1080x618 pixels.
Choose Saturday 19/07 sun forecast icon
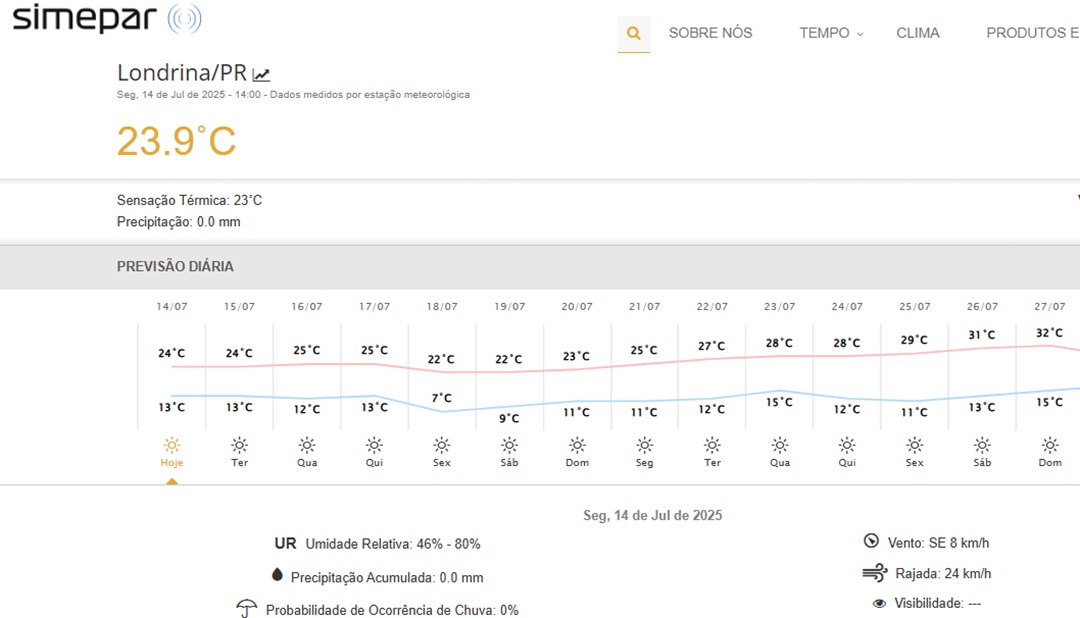click(x=509, y=446)
